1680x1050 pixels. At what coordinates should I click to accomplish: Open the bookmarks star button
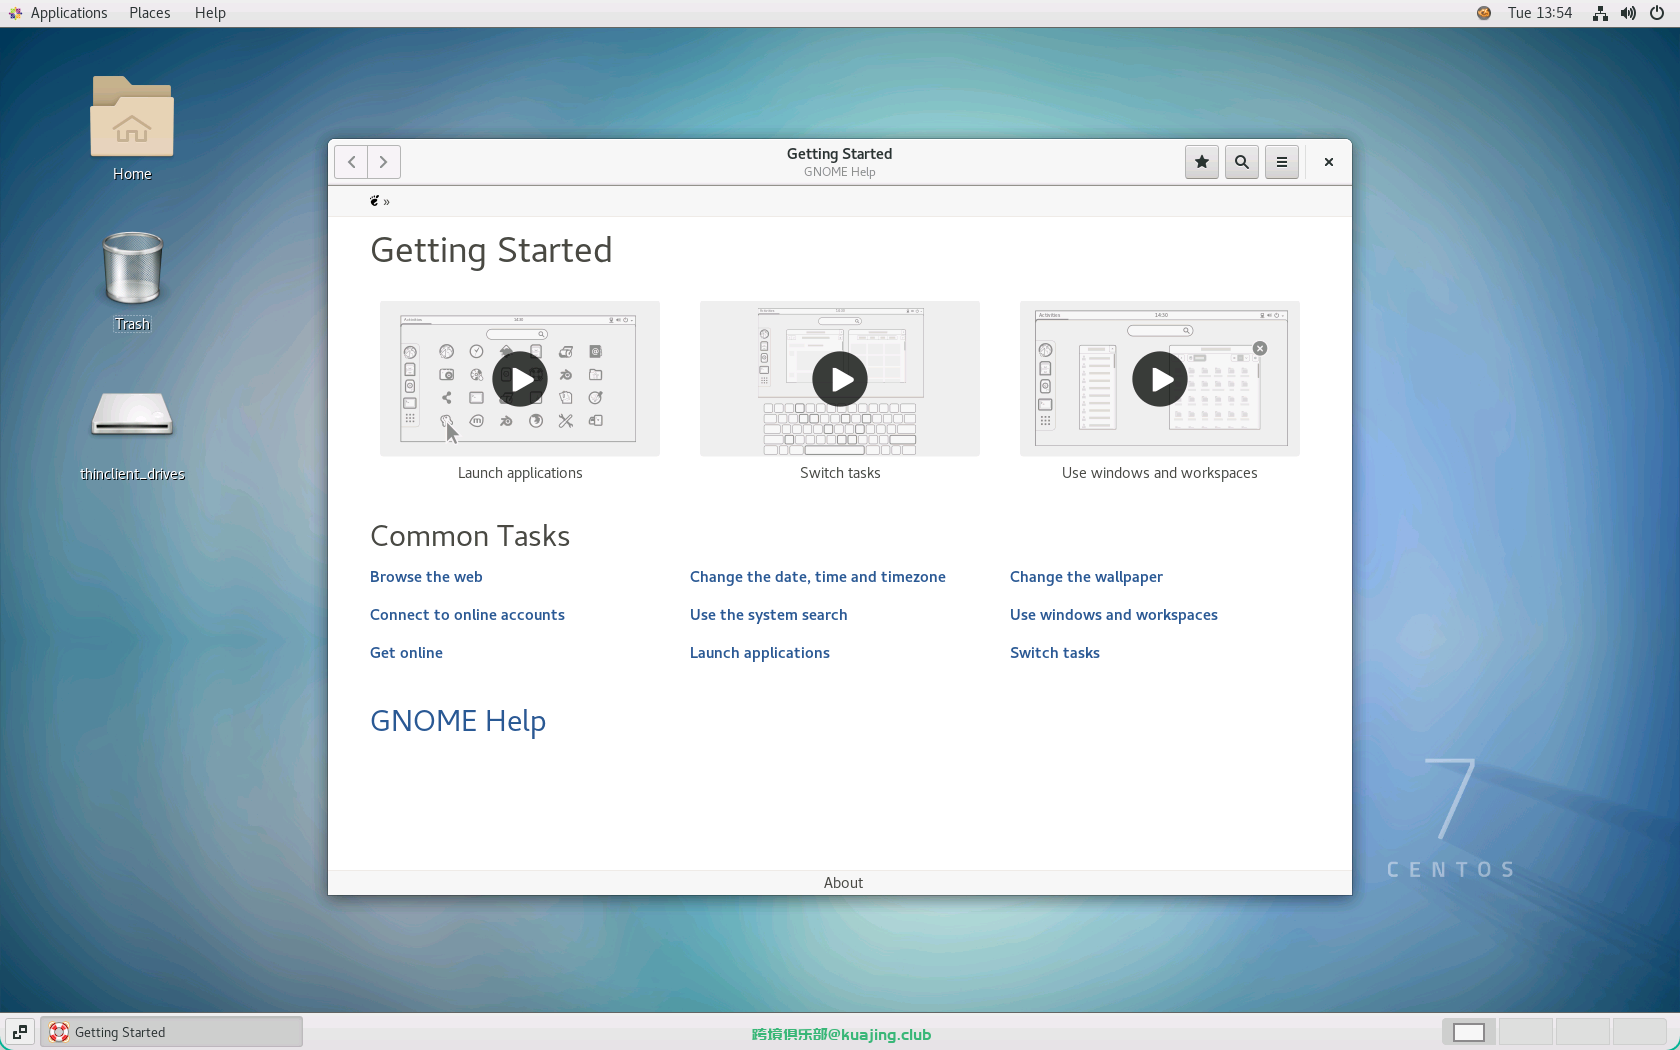pyautogui.click(x=1202, y=162)
